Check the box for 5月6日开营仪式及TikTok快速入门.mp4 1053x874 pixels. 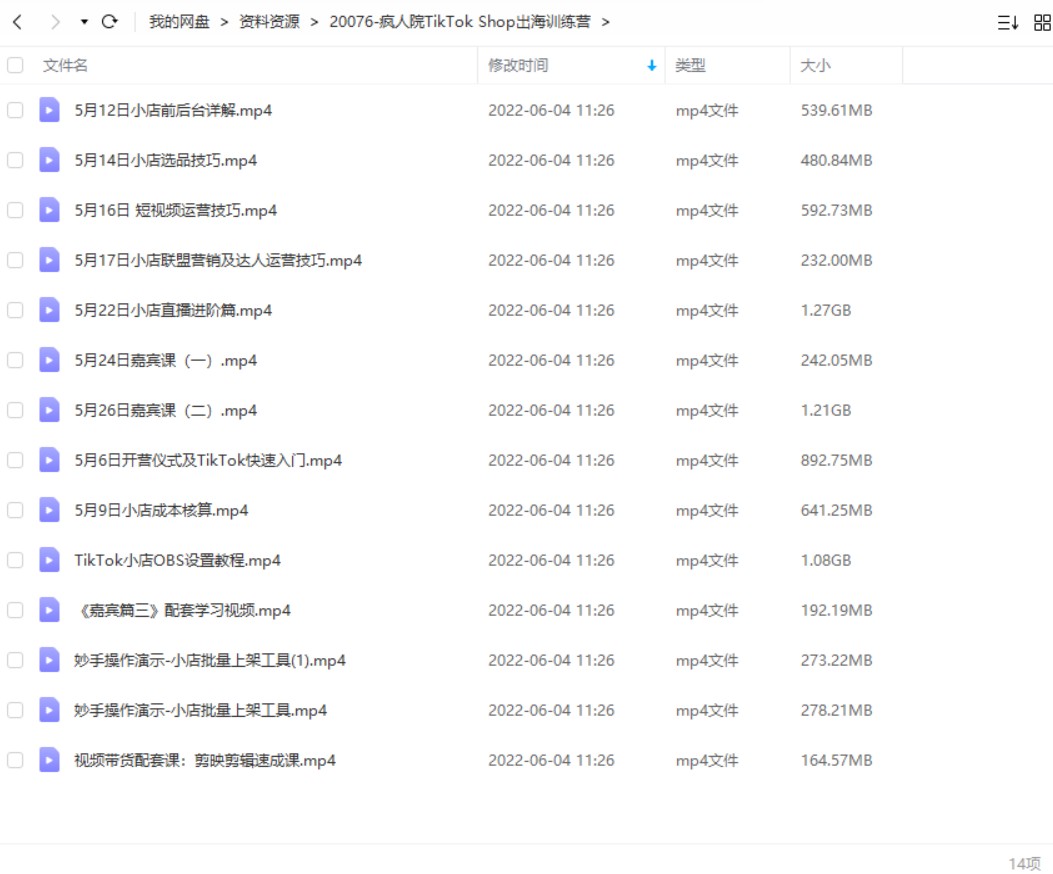[15, 460]
